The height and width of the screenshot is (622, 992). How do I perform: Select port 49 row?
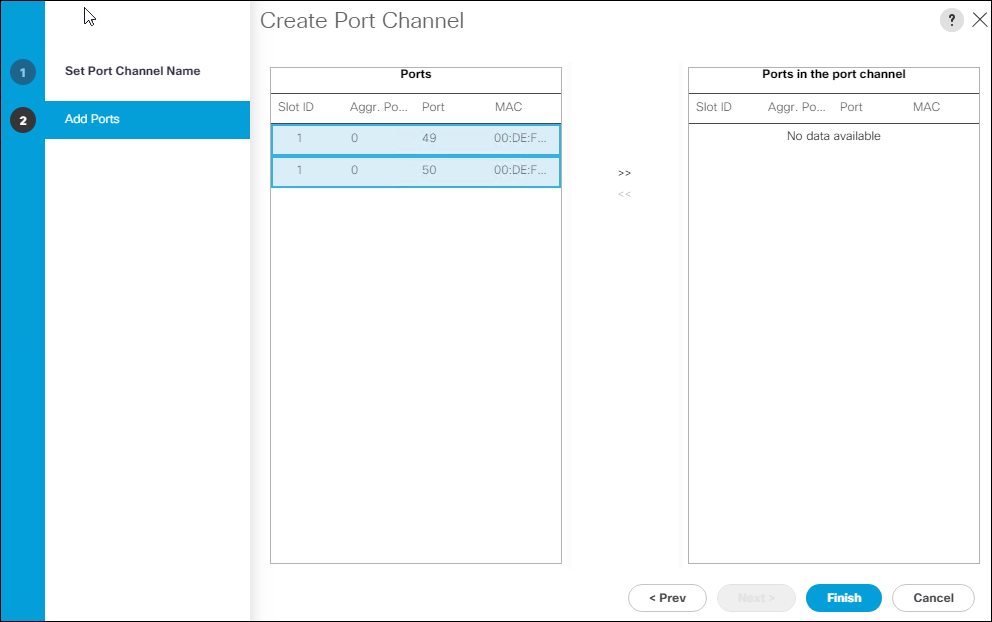click(x=416, y=140)
